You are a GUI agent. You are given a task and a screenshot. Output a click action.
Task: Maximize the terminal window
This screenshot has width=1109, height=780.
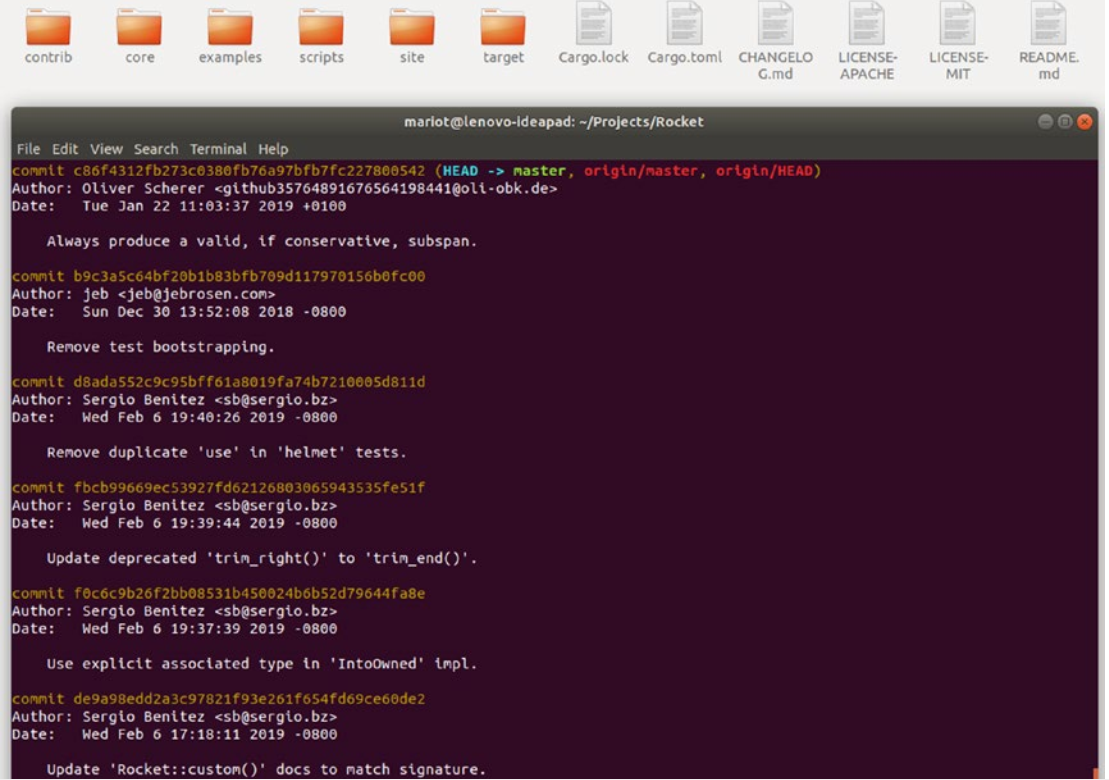click(x=1064, y=122)
